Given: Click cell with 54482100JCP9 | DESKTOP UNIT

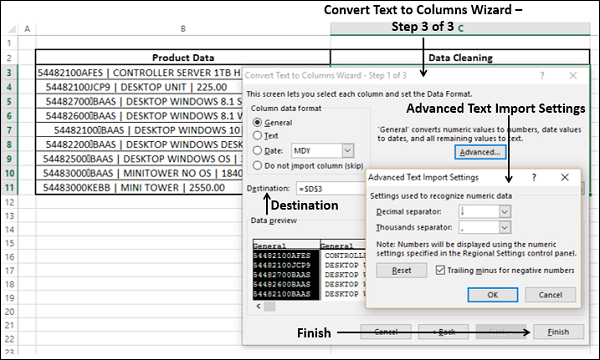Looking at the screenshot, I should 139,87.
